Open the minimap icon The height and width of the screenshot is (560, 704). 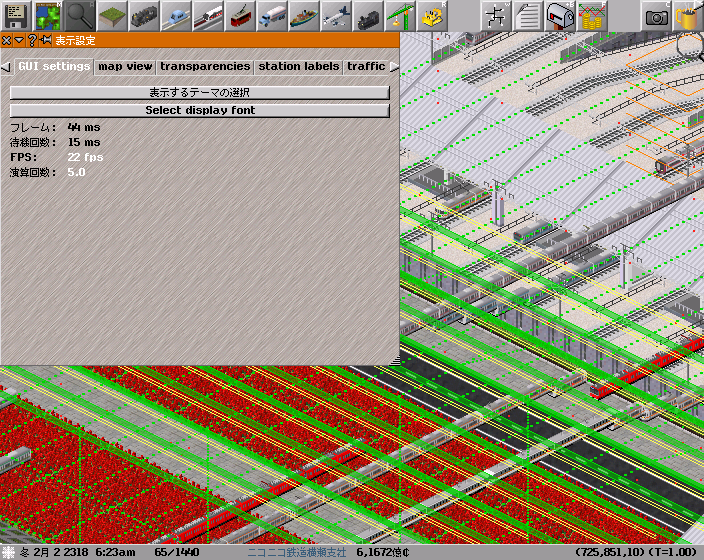point(48,16)
